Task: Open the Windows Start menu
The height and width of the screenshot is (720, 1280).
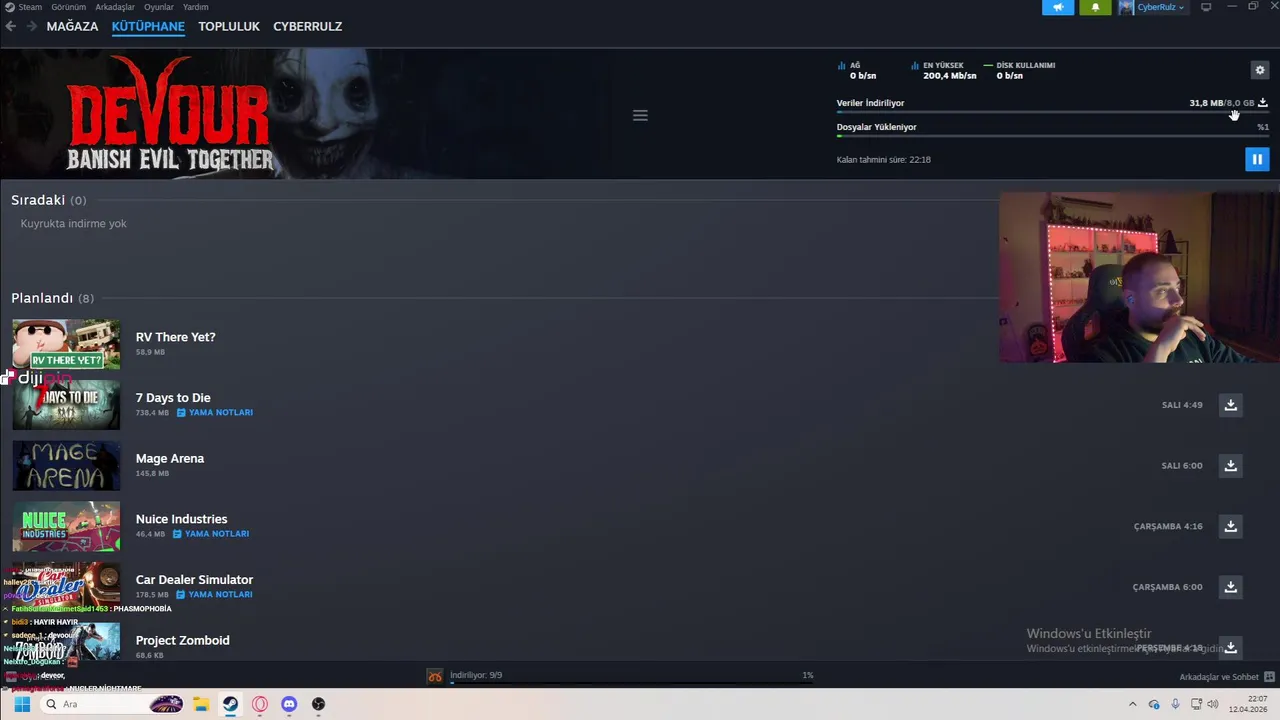Action: [x=22, y=704]
